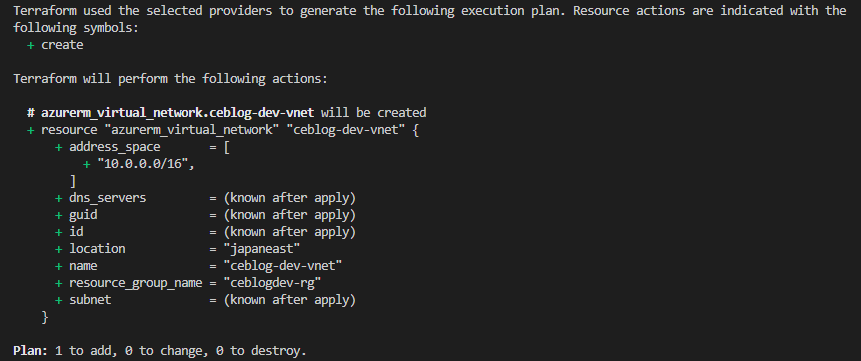This screenshot has width=861, height=361.
Task: Click the green plus before 'create'
Action: click(x=31, y=45)
